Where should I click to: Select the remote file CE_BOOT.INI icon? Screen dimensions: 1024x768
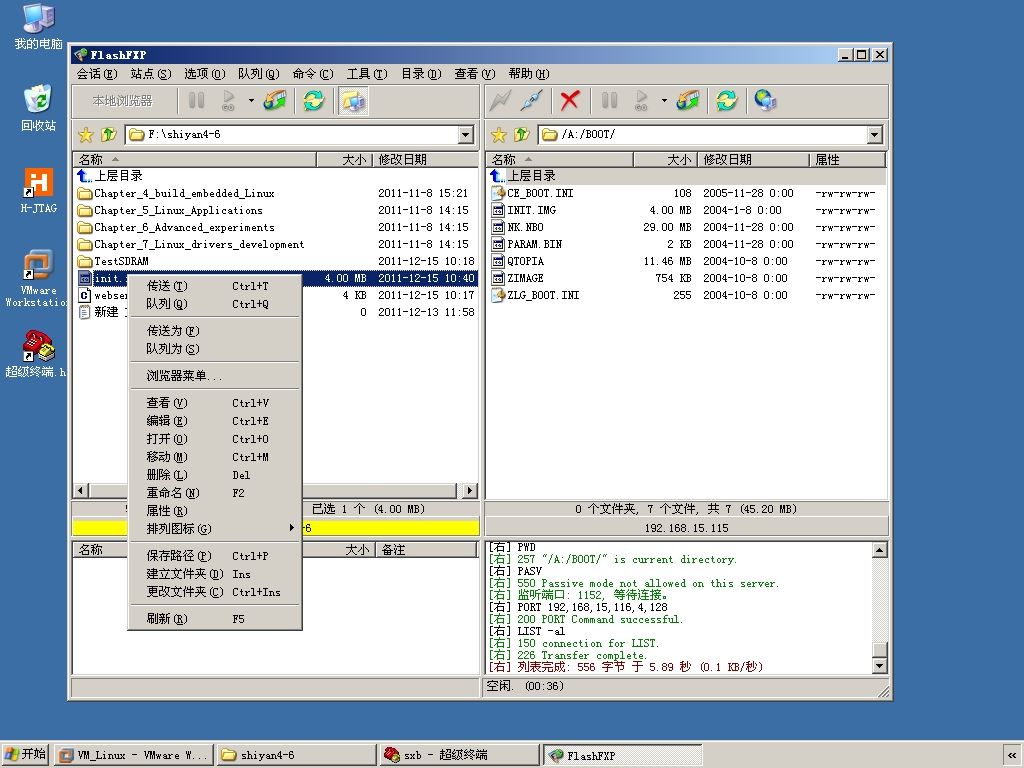point(498,193)
